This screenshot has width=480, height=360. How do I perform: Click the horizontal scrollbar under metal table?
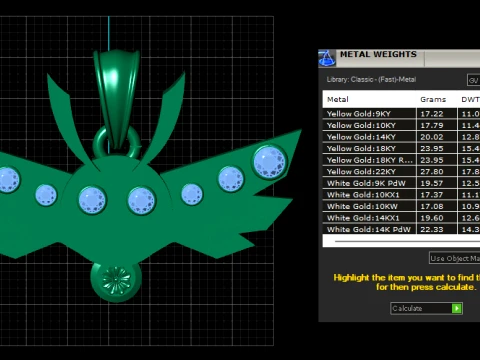click(x=407, y=241)
